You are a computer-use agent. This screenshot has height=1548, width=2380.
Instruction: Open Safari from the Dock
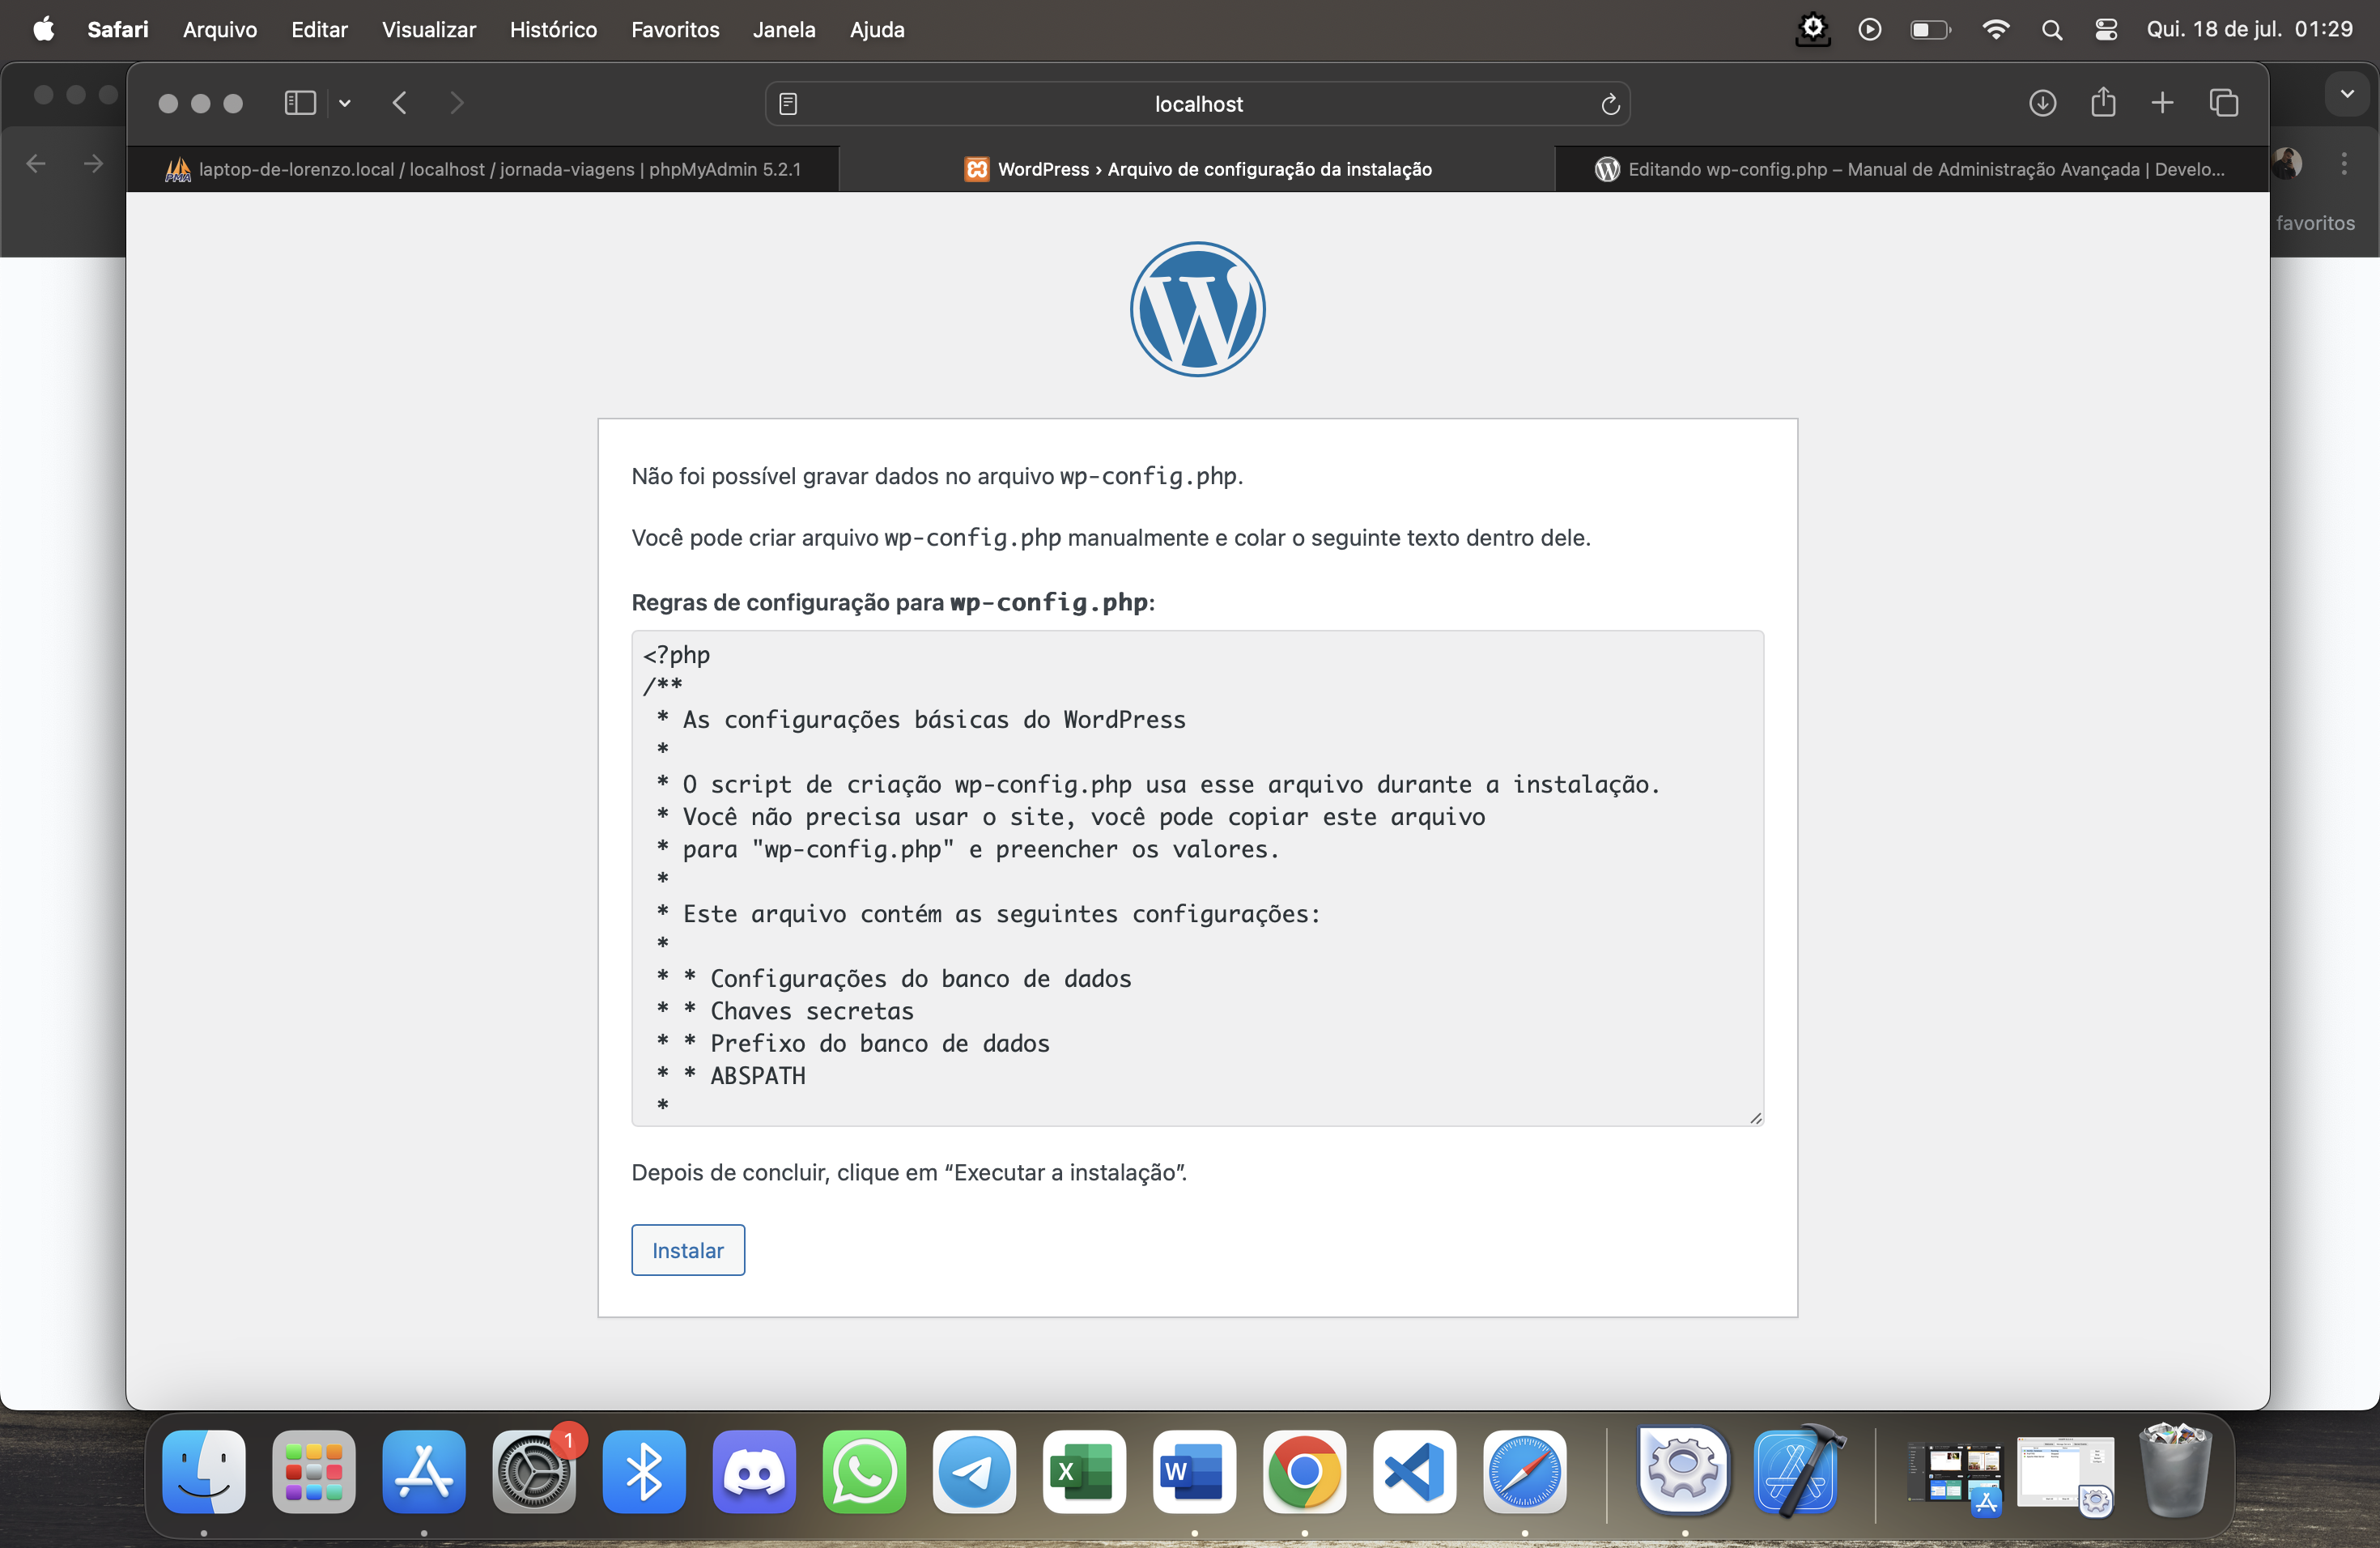click(1524, 1471)
